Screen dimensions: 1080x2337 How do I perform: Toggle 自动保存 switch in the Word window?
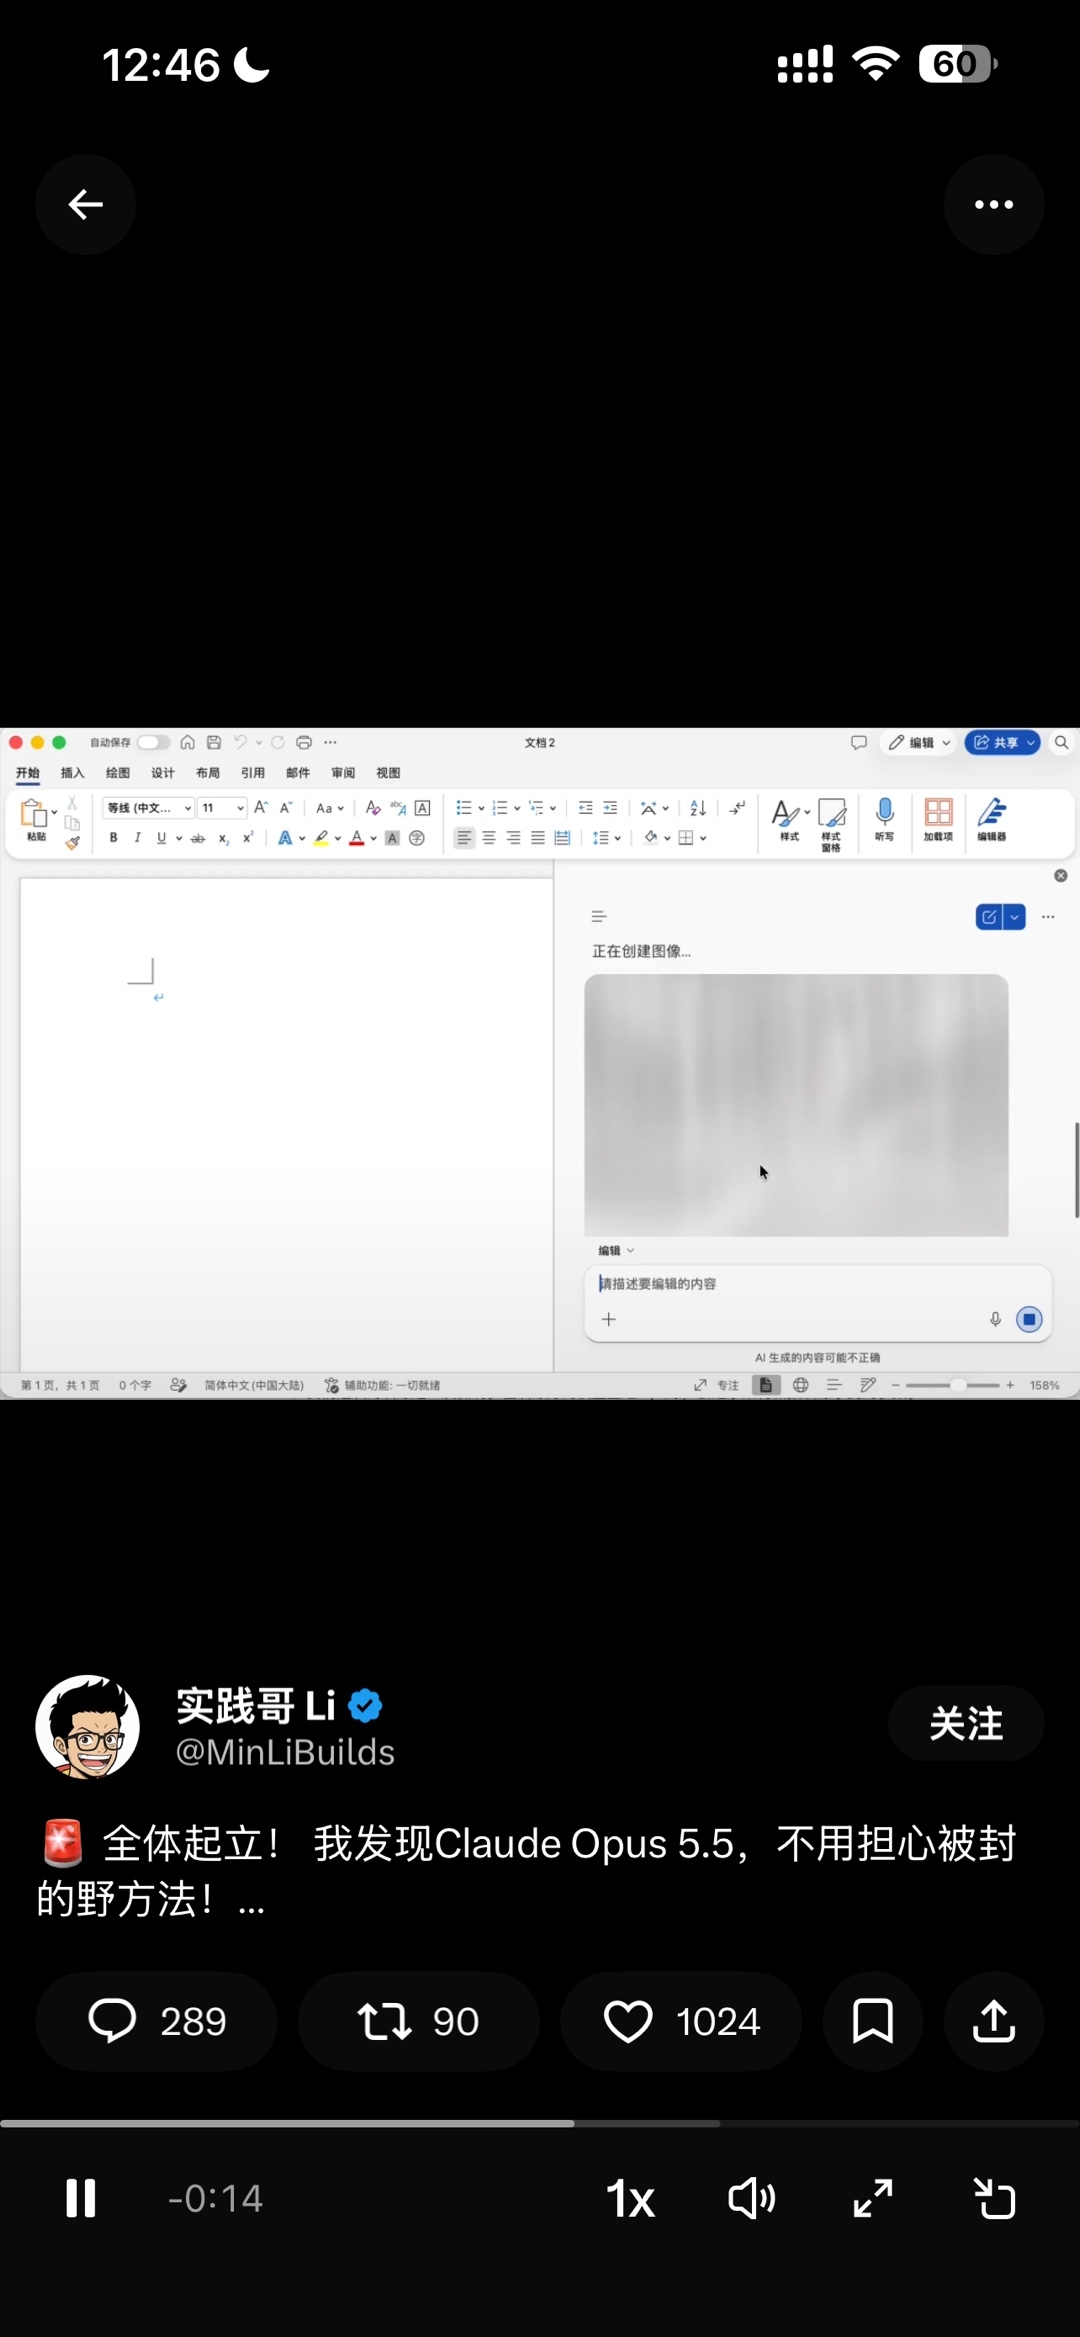(x=153, y=742)
